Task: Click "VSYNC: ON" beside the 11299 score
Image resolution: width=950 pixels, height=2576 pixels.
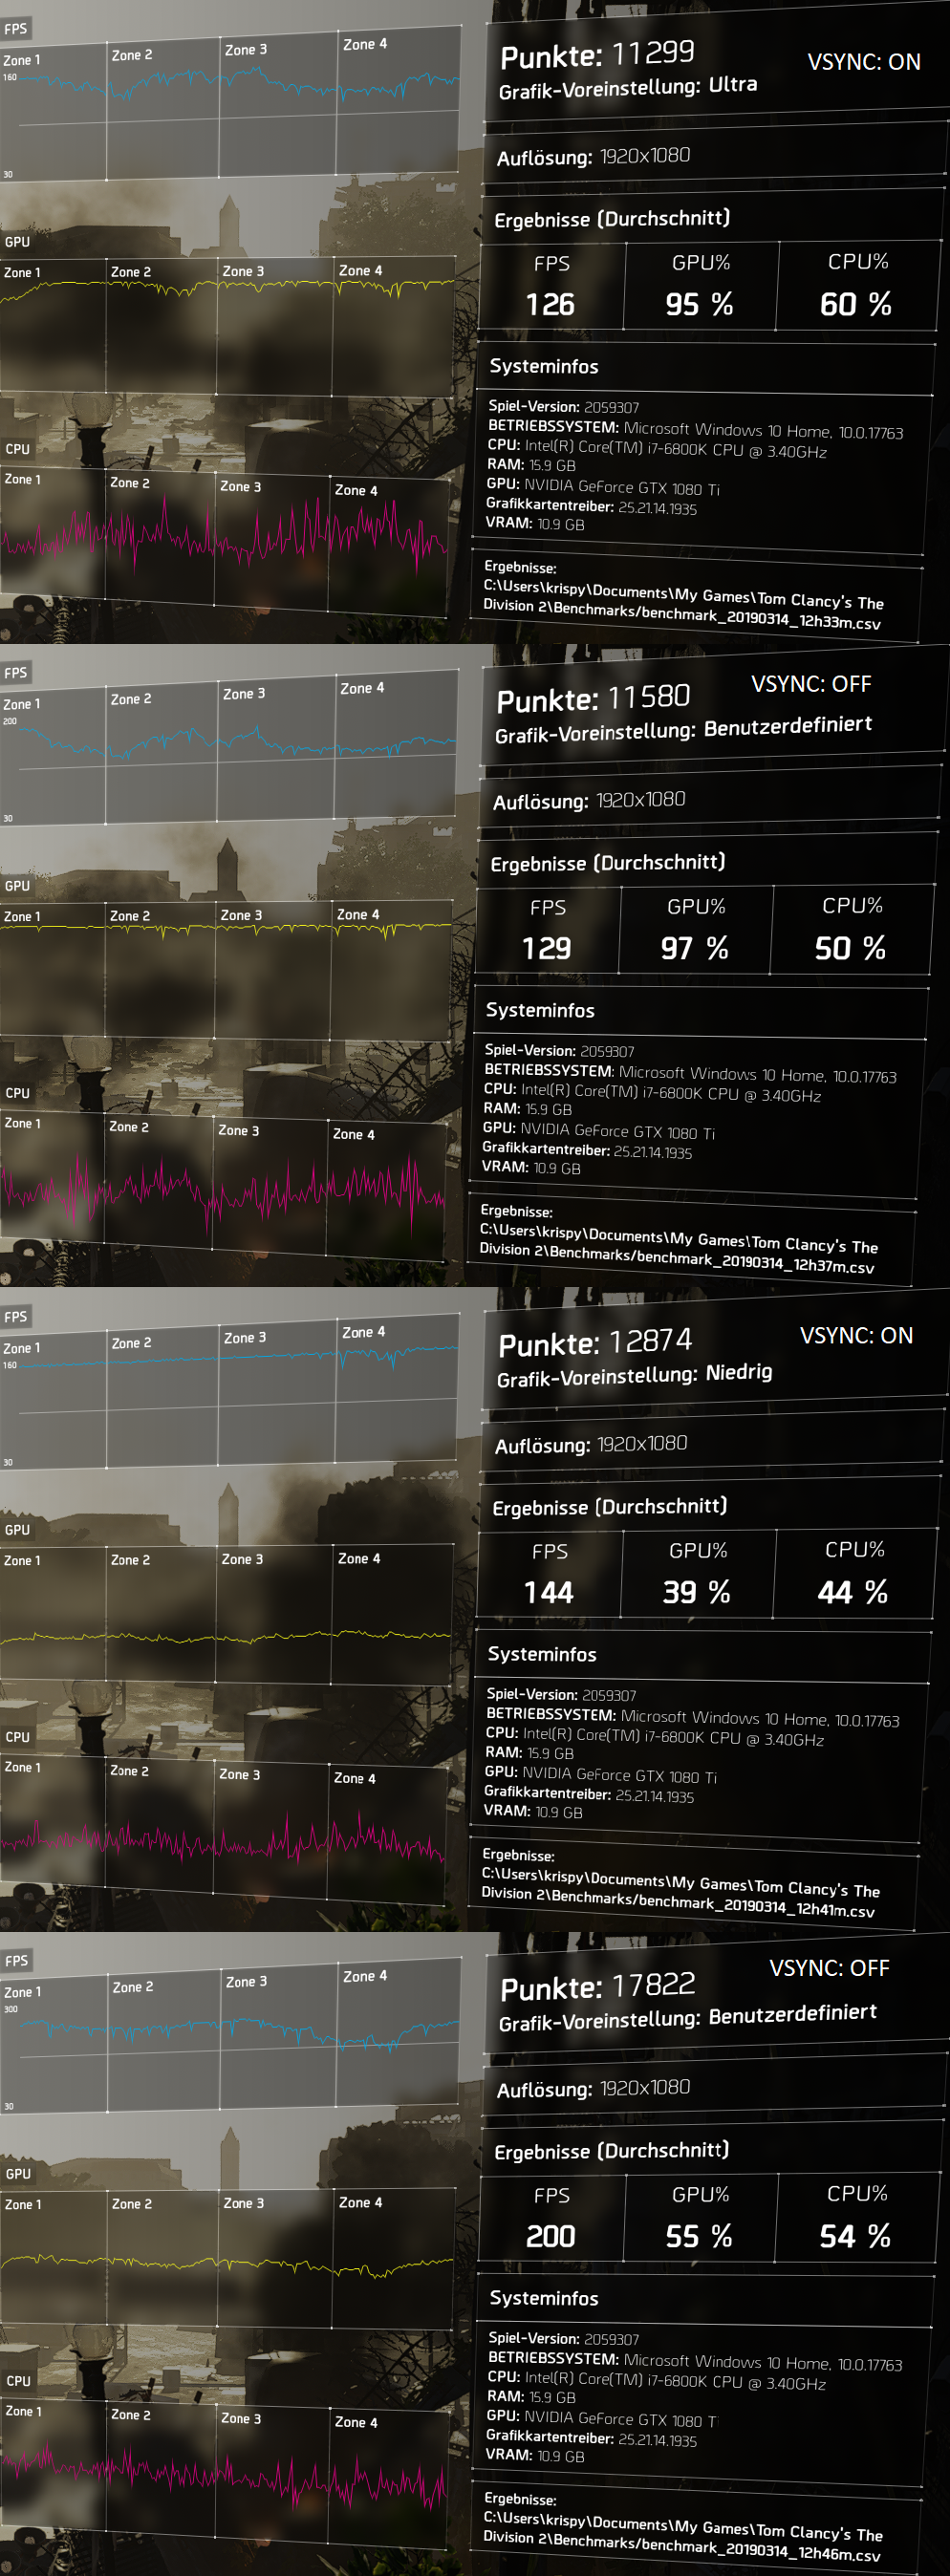Action: [x=863, y=62]
